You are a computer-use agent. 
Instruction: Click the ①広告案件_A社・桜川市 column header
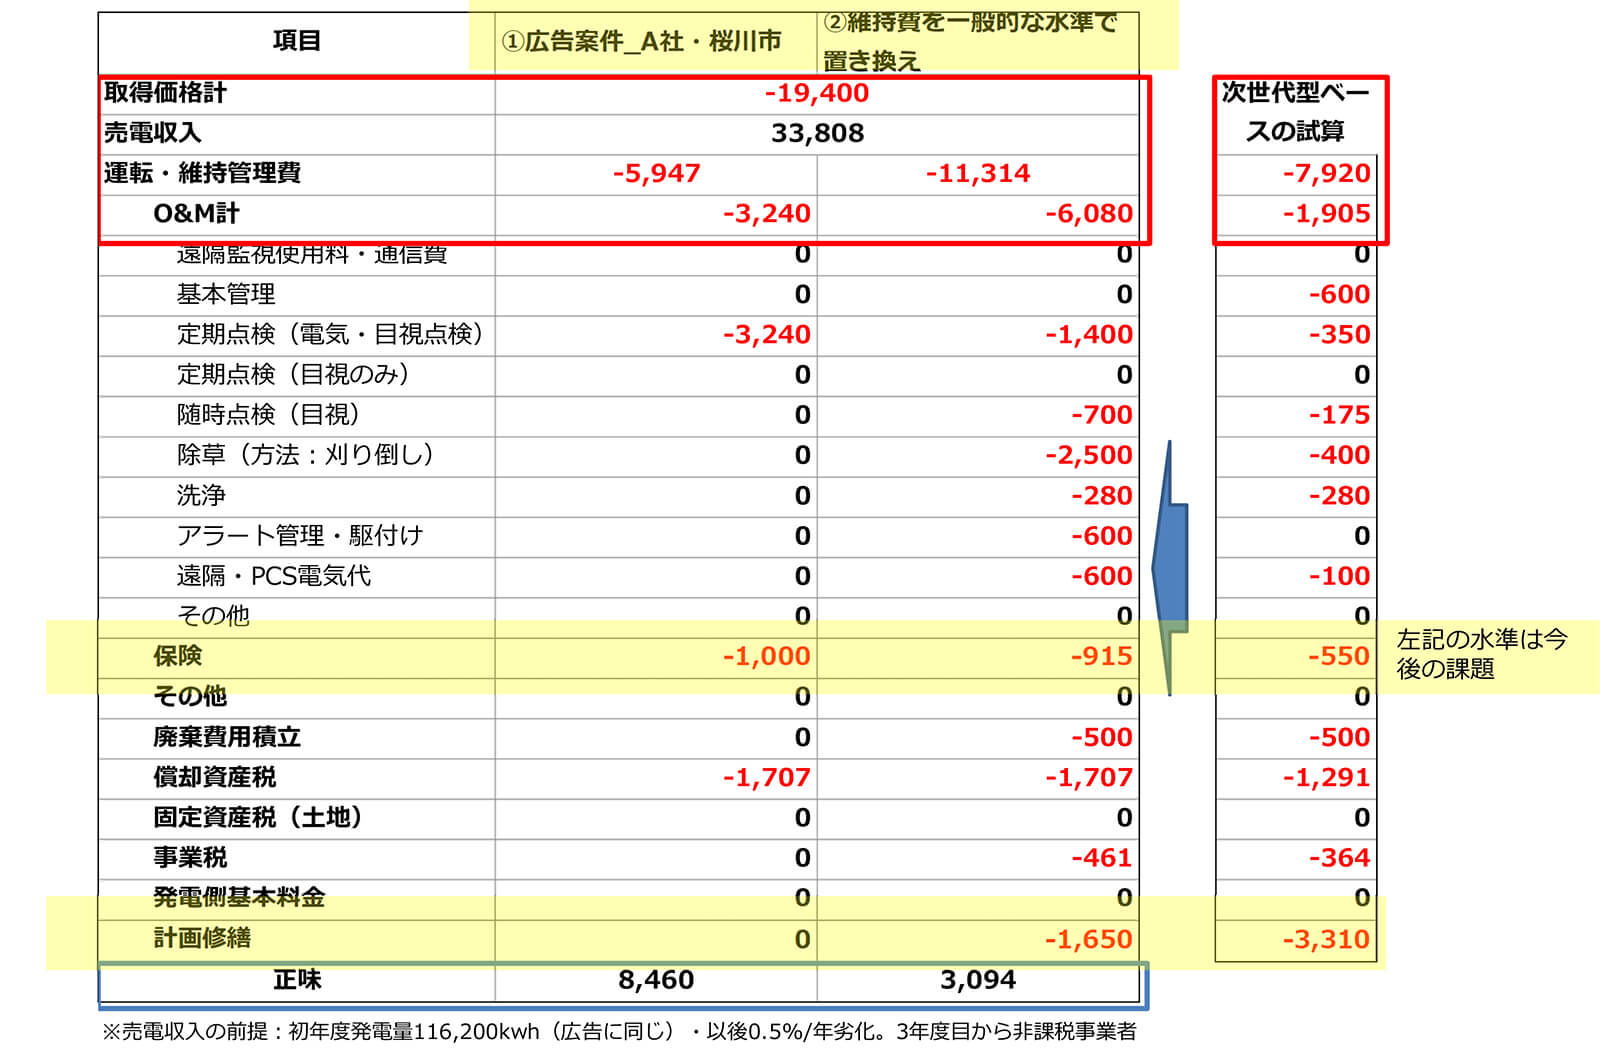[641, 42]
